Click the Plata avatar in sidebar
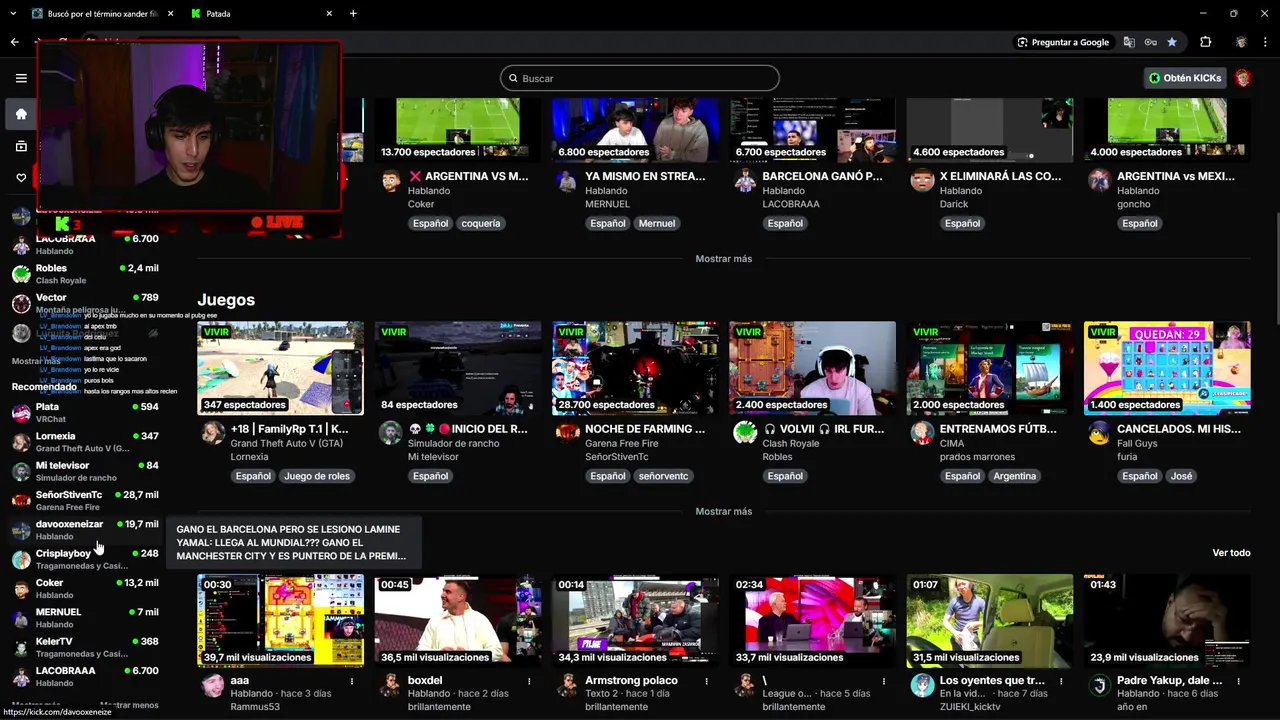Viewport: 1280px width, 720px height. click(21, 413)
